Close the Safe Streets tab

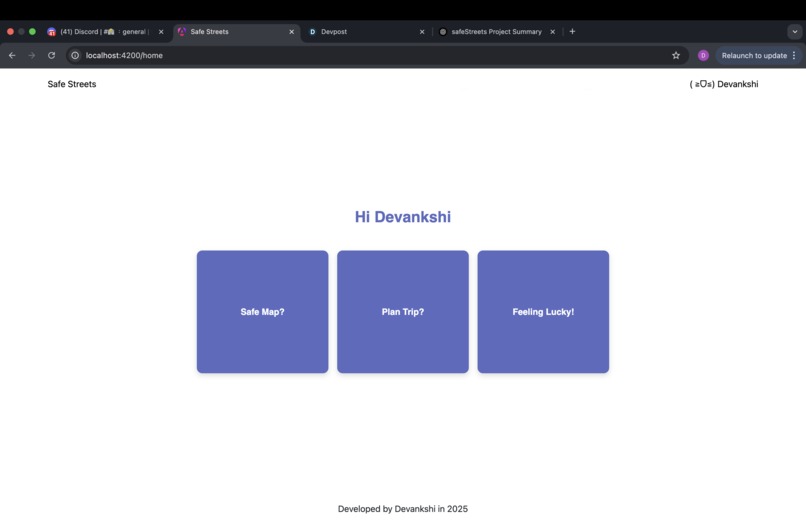pos(291,32)
